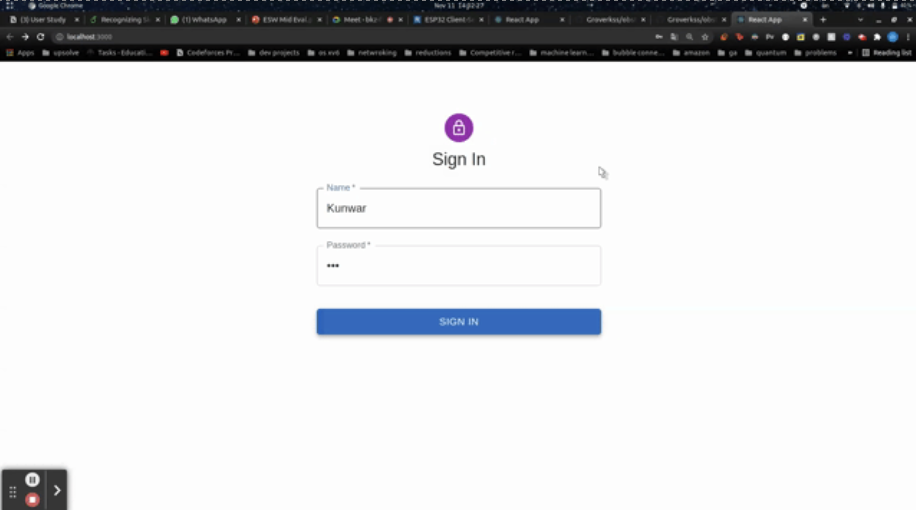Image resolution: width=916 pixels, height=510 pixels.
Task: Open the Reading list panel
Action: point(886,53)
